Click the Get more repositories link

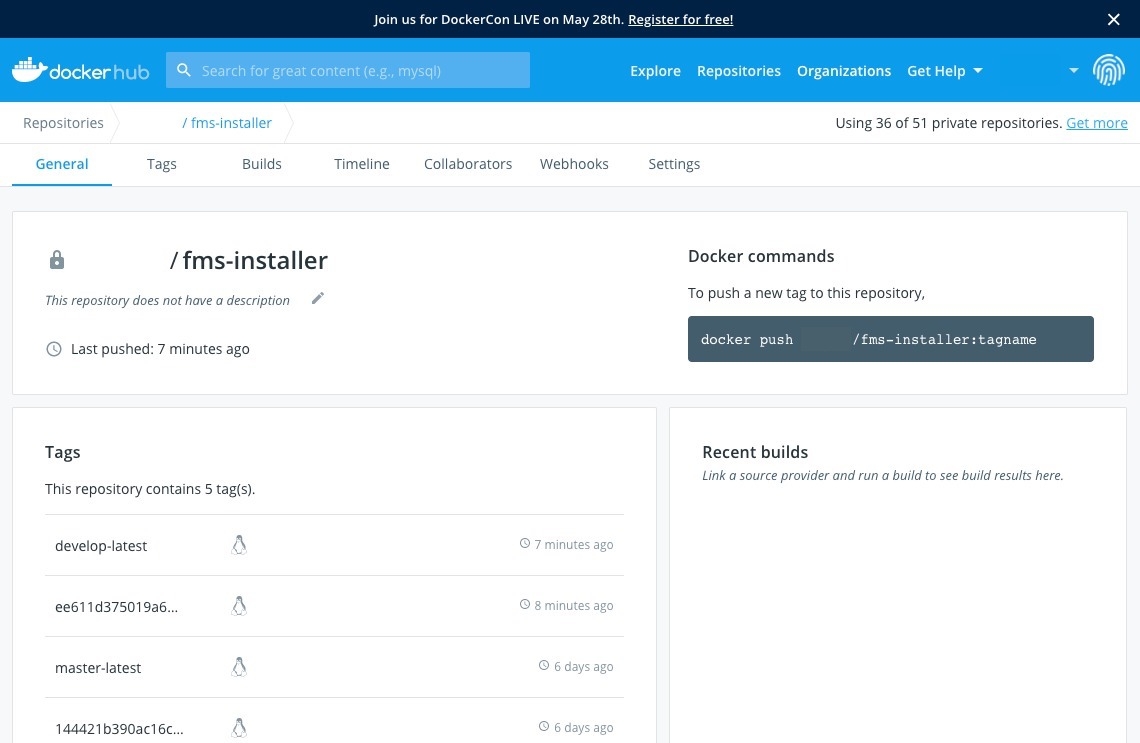1096,123
